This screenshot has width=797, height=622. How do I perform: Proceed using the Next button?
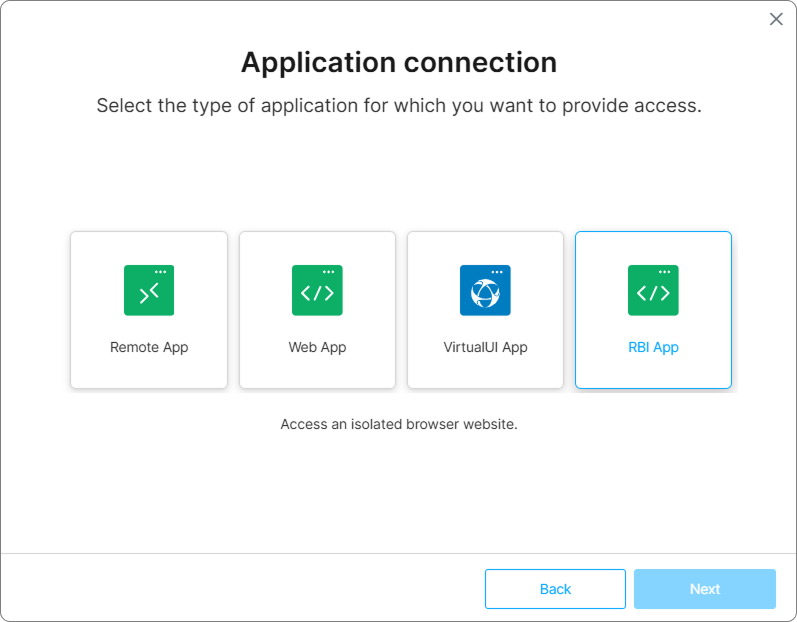704,589
